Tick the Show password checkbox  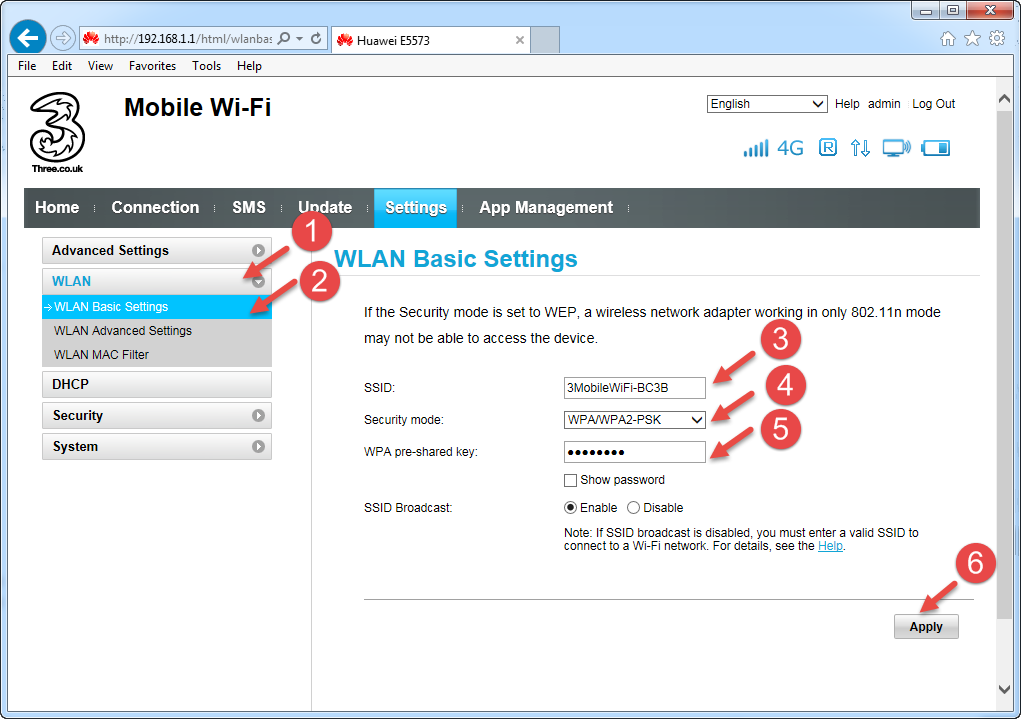(570, 481)
